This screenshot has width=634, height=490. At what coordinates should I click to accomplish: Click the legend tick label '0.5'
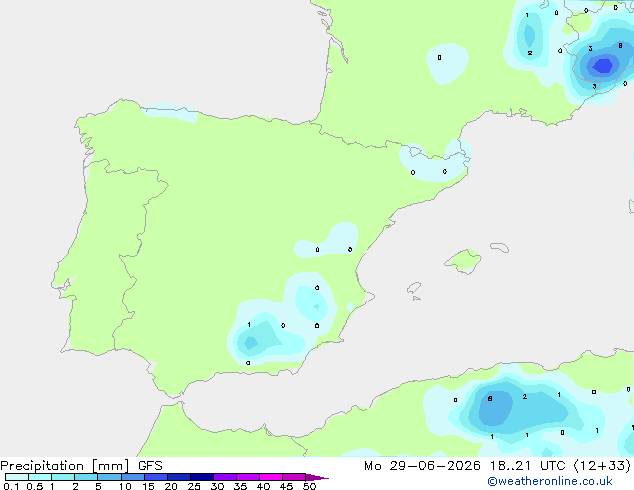34,486
